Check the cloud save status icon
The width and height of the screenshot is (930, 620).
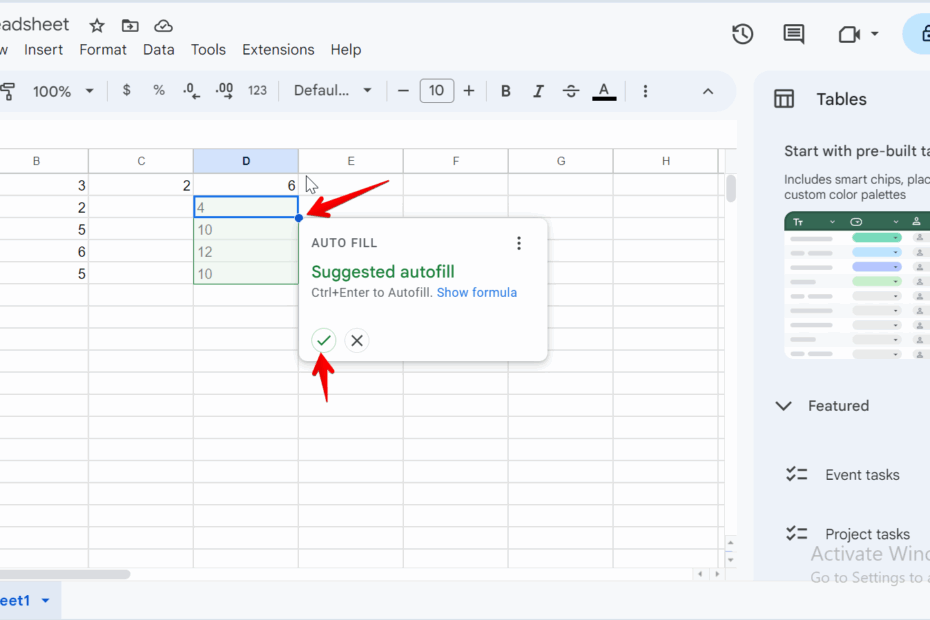tap(163, 26)
